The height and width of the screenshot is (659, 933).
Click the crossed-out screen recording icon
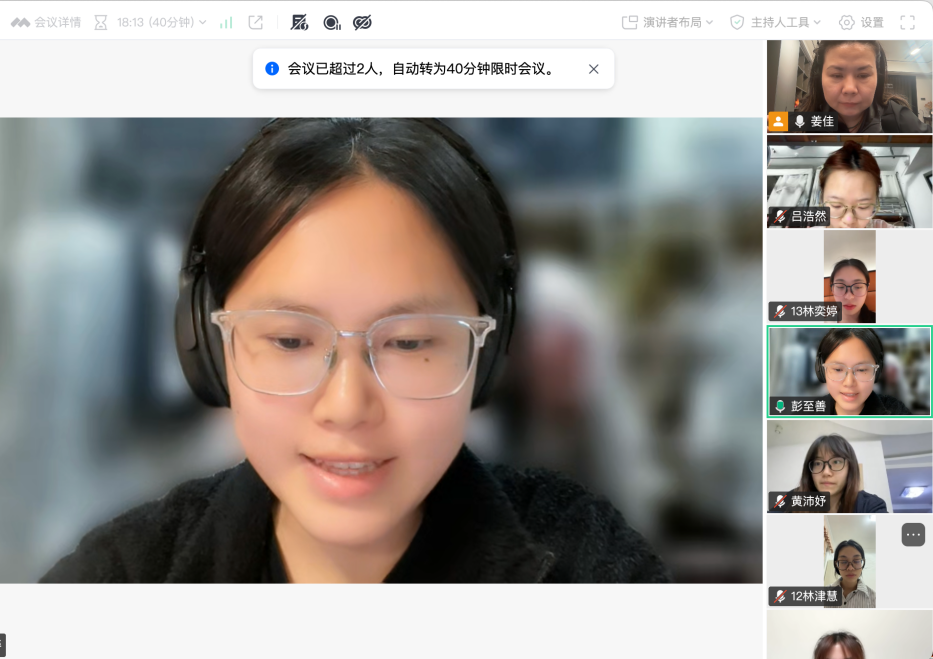[x=299, y=22]
